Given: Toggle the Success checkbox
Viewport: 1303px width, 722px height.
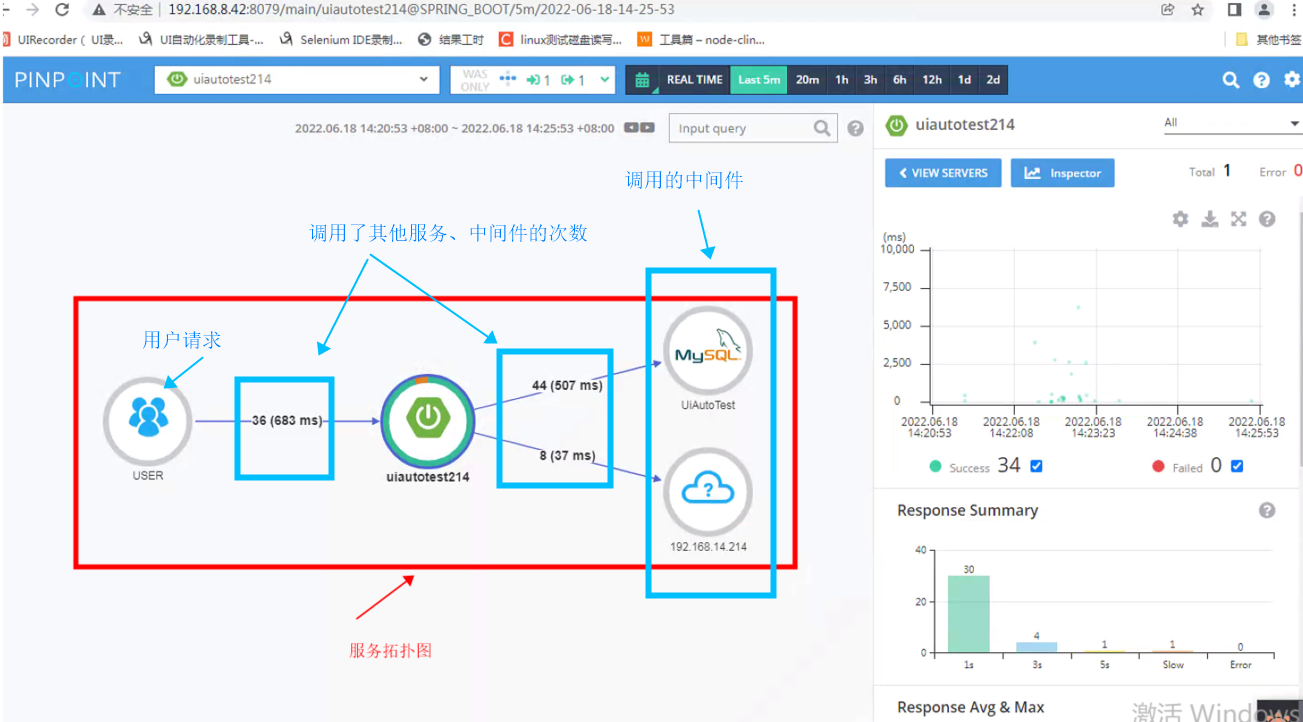Looking at the screenshot, I should tap(1036, 466).
